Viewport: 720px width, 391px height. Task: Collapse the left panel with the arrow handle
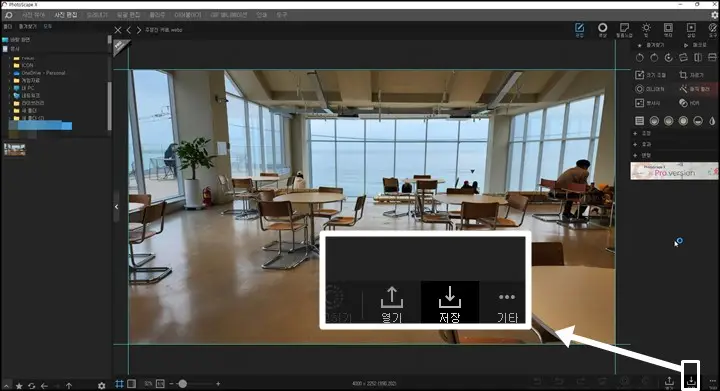point(116,207)
